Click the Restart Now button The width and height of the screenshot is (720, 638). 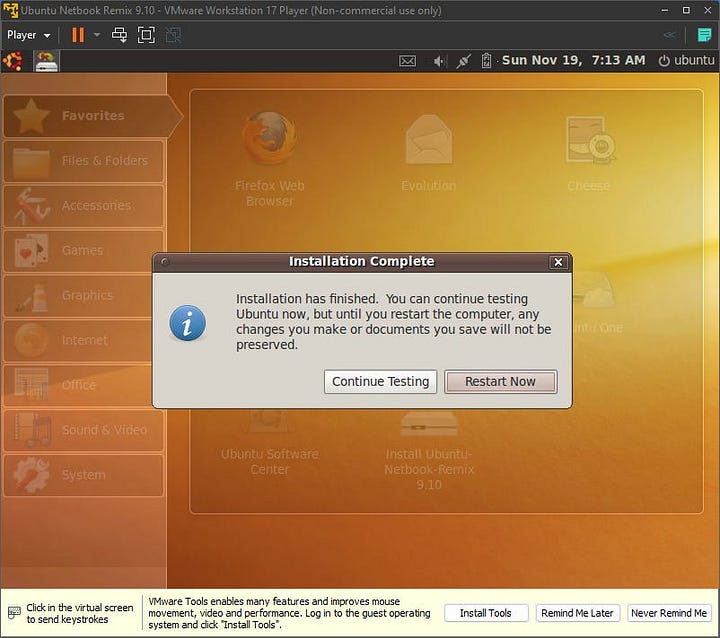pos(501,382)
